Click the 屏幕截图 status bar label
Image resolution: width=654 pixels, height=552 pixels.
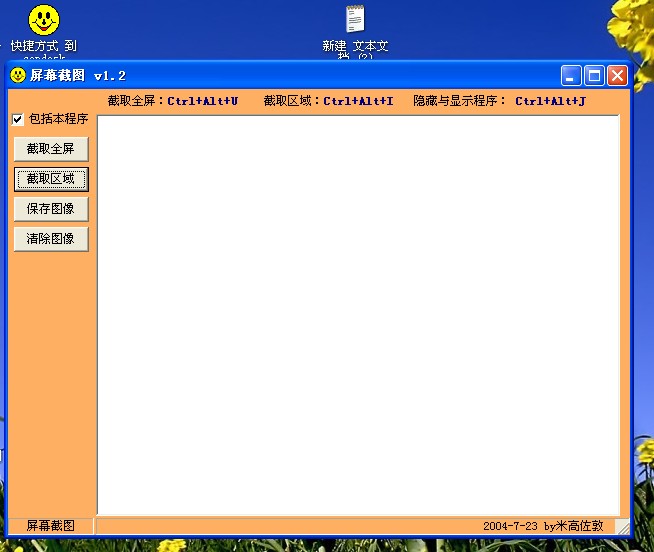[x=50, y=526]
